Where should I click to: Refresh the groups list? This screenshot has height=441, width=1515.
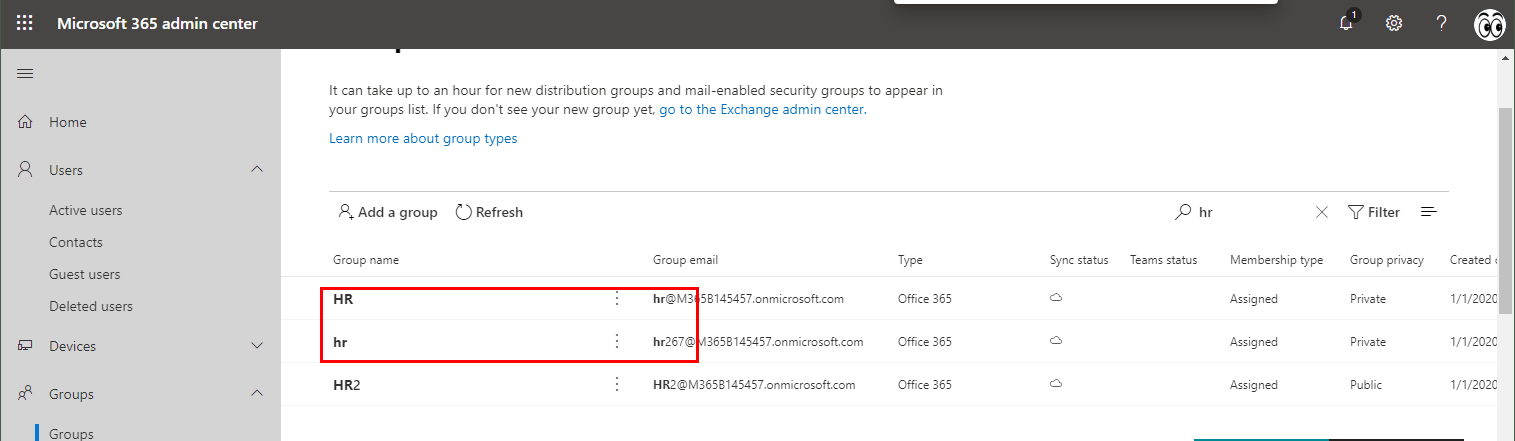point(489,212)
